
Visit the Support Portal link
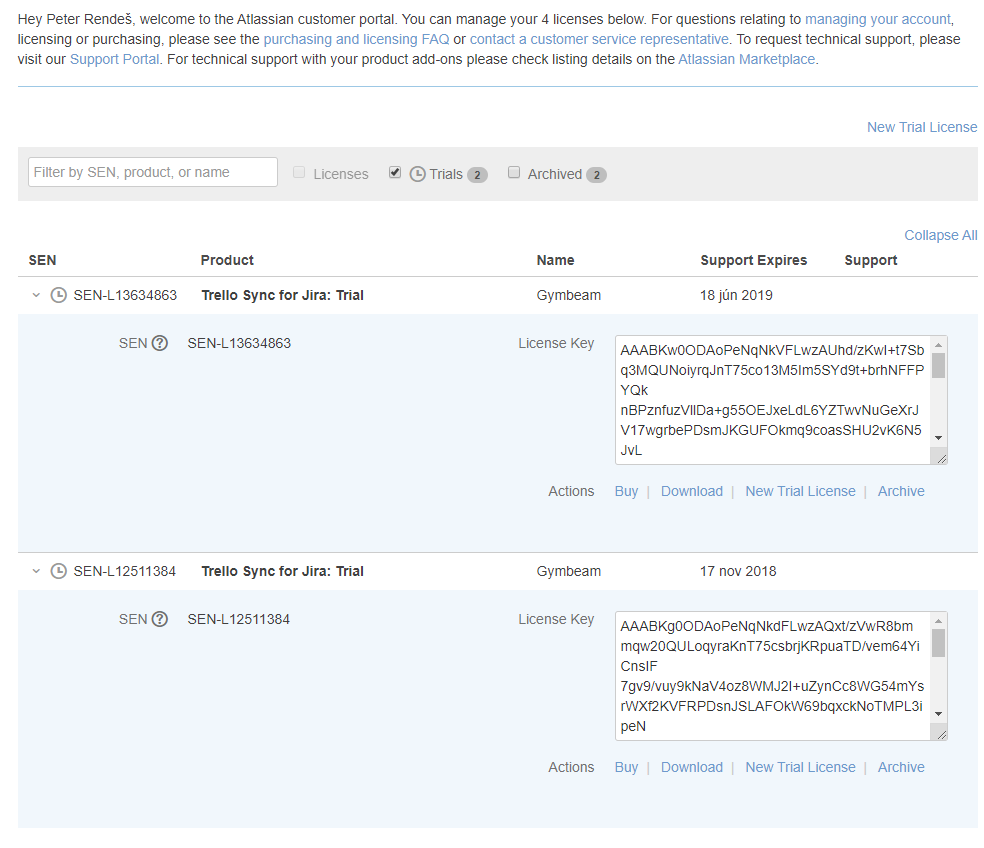point(114,60)
